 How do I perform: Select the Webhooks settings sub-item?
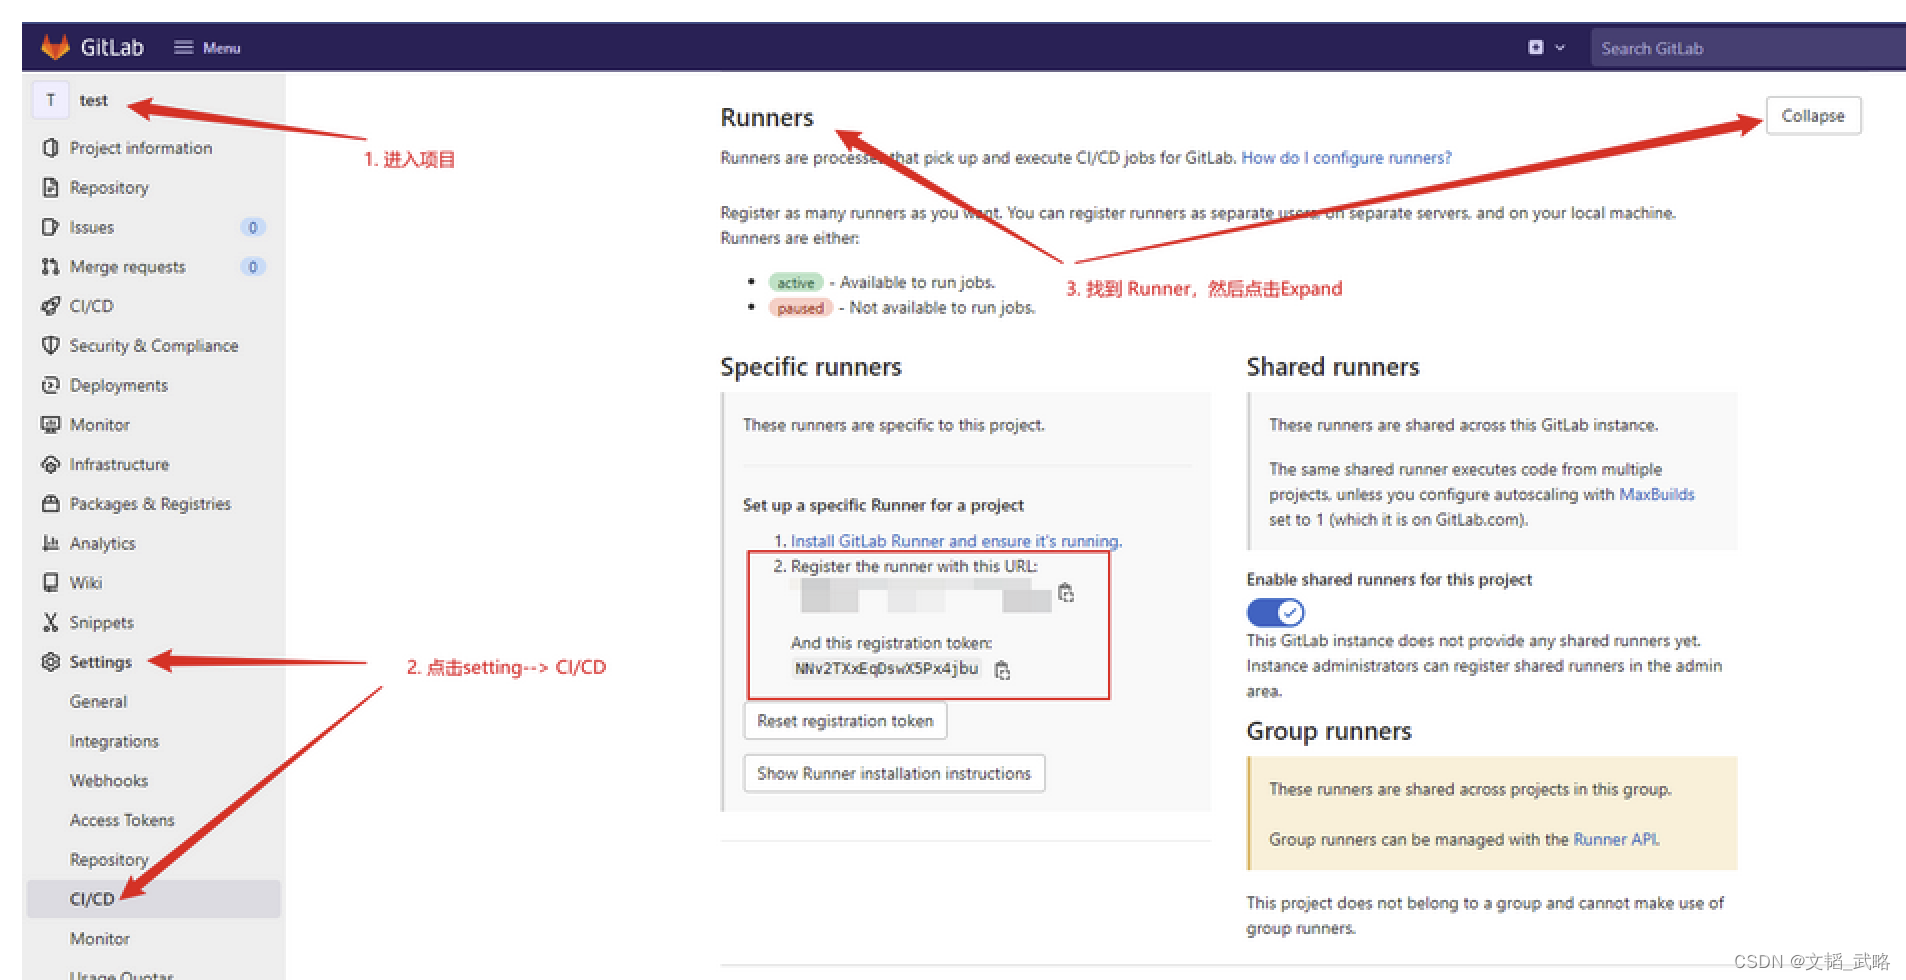[109, 780]
